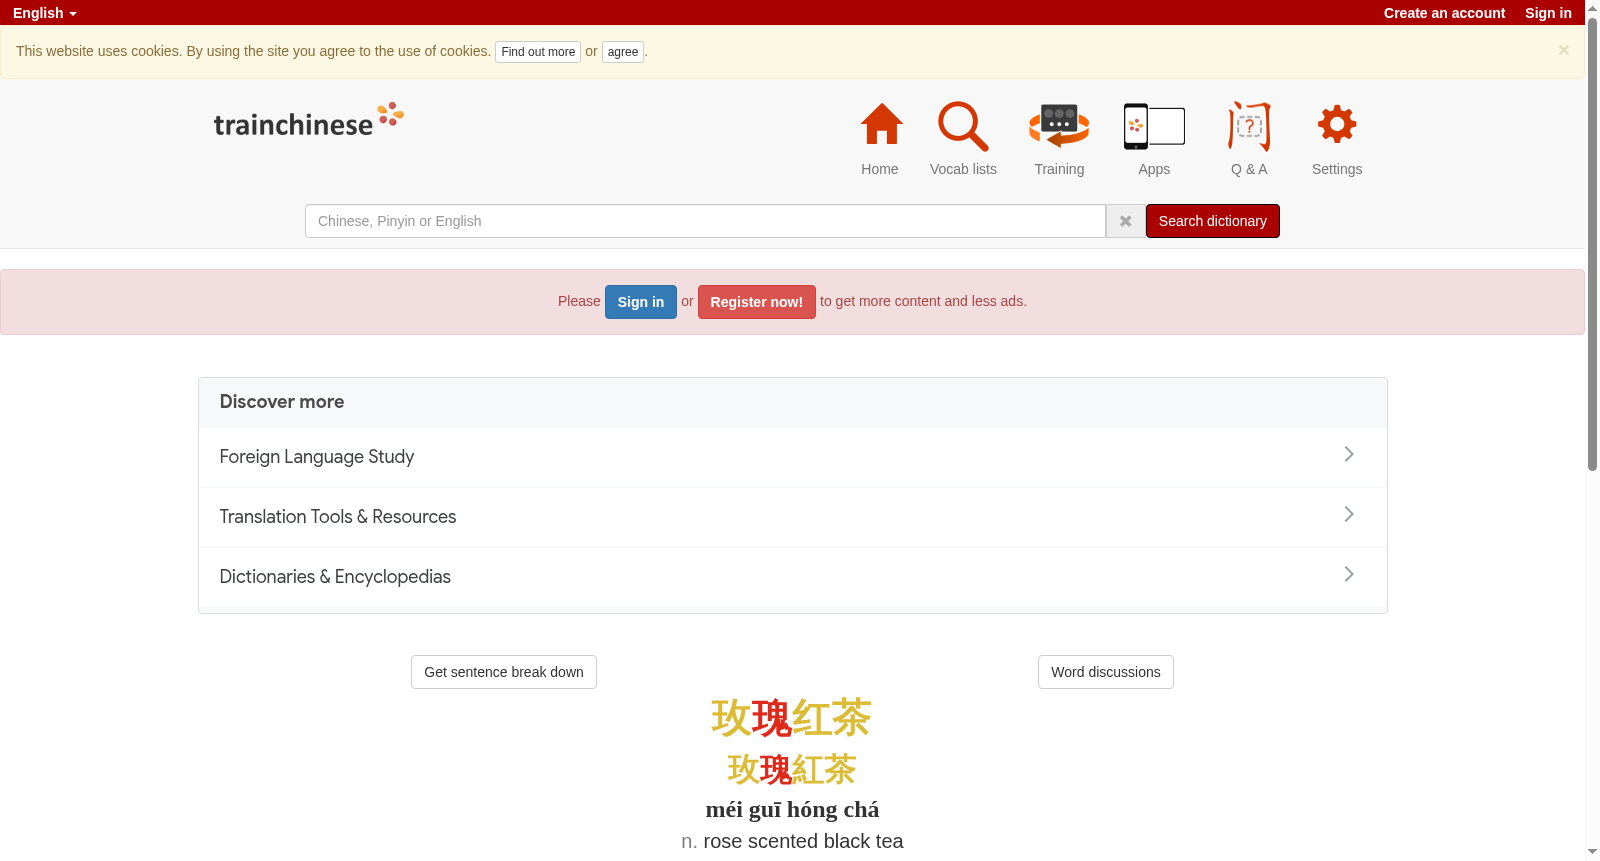Screen dimensions: 1600x861
Task: Open the Q & A icon
Action: tap(1249, 126)
